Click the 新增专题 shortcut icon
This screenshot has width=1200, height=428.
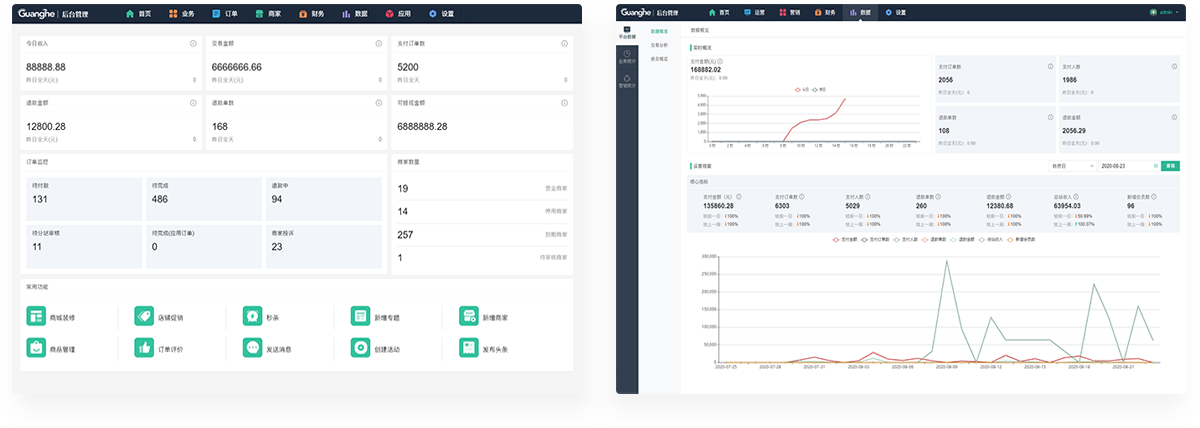(x=360, y=317)
